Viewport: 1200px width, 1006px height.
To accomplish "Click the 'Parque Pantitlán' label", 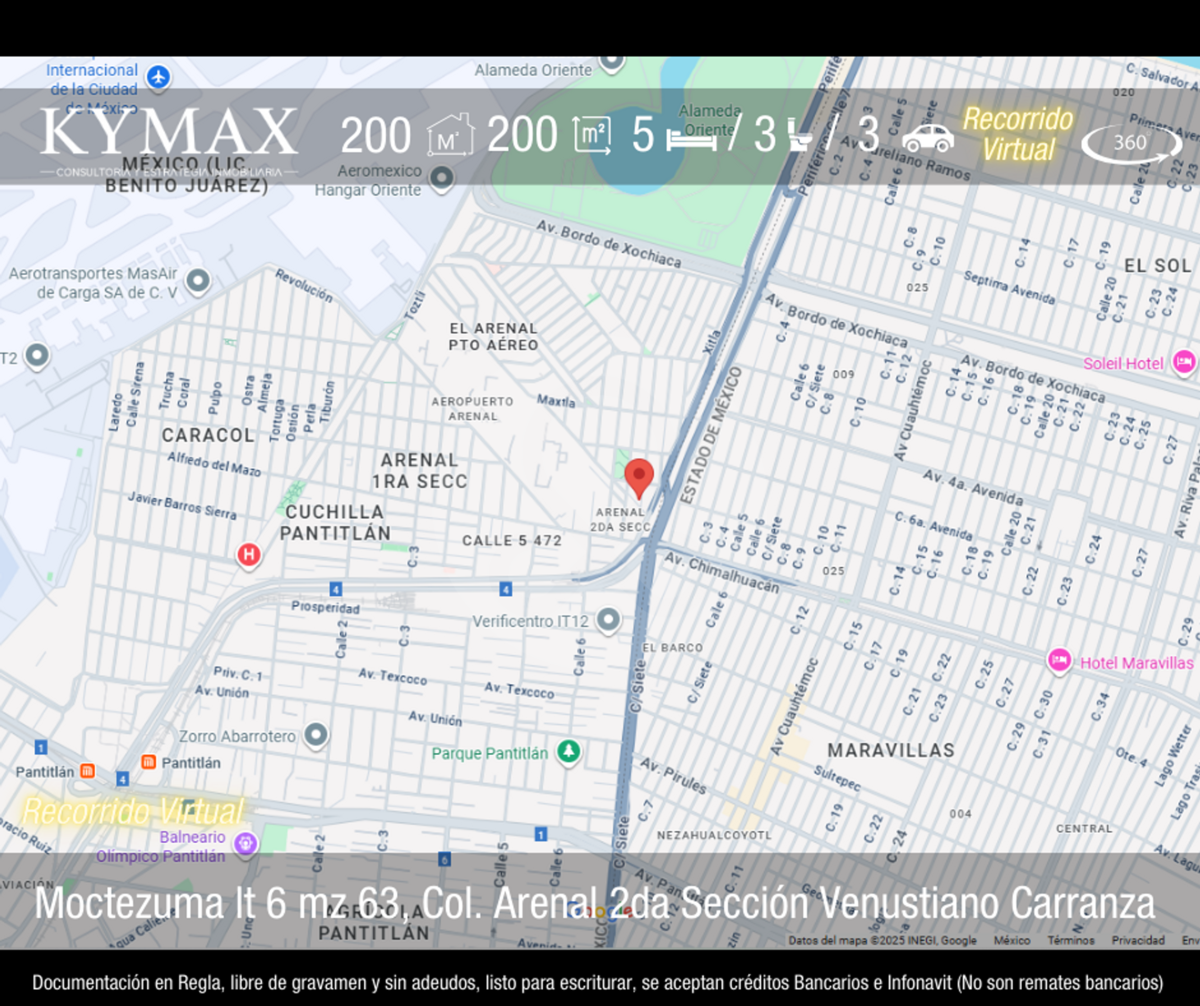I will [490, 753].
